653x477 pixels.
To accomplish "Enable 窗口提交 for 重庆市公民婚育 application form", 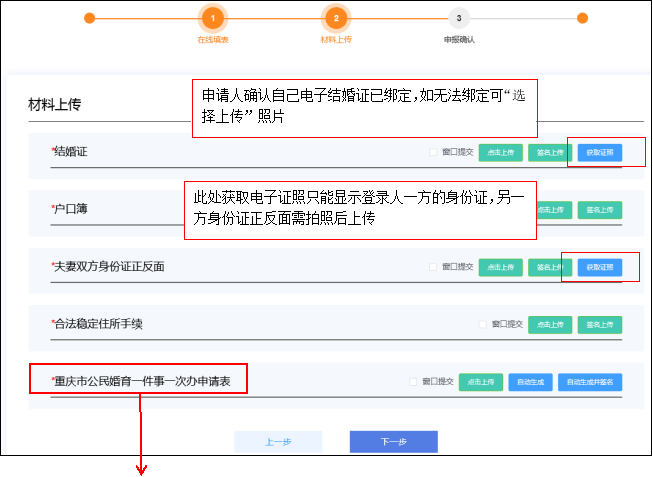I will coord(414,381).
